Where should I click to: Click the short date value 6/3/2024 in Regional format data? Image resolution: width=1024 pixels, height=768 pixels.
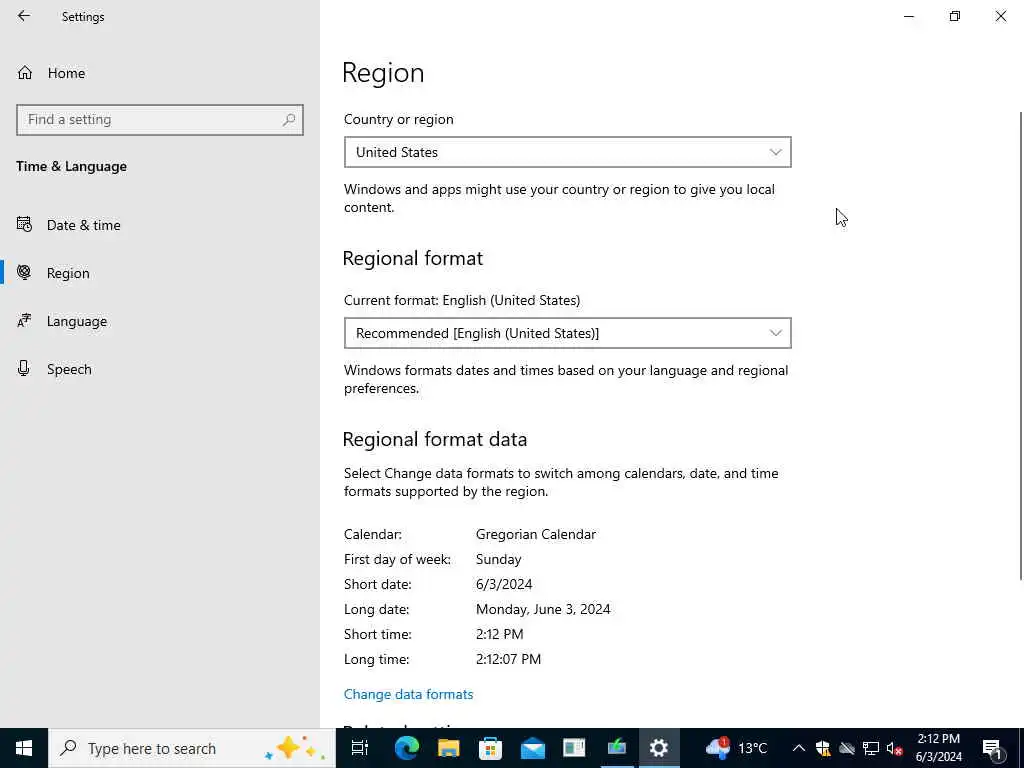click(504, 584)
